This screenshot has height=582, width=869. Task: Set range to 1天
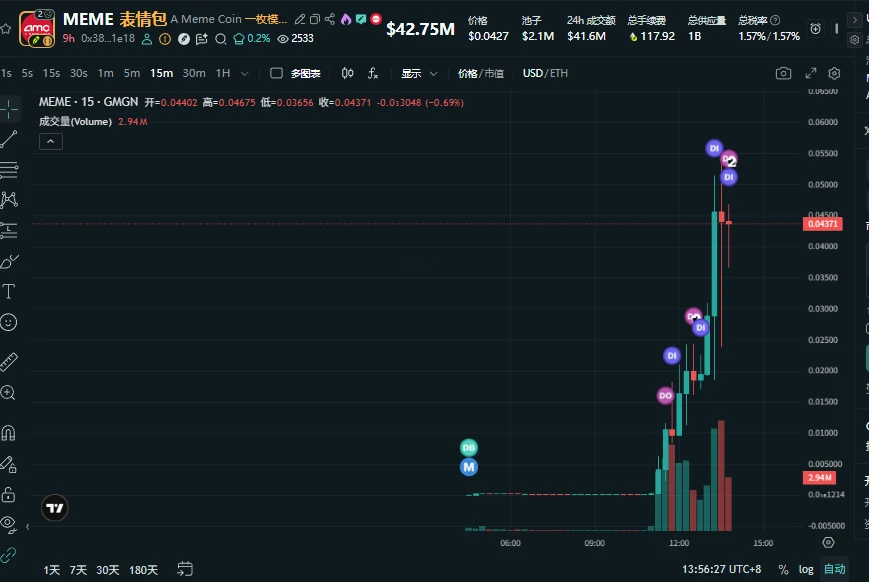[x=52, y=570]
